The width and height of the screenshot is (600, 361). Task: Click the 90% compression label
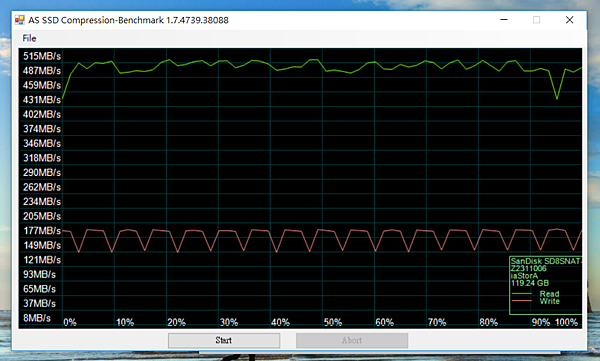tap(541, 322)
